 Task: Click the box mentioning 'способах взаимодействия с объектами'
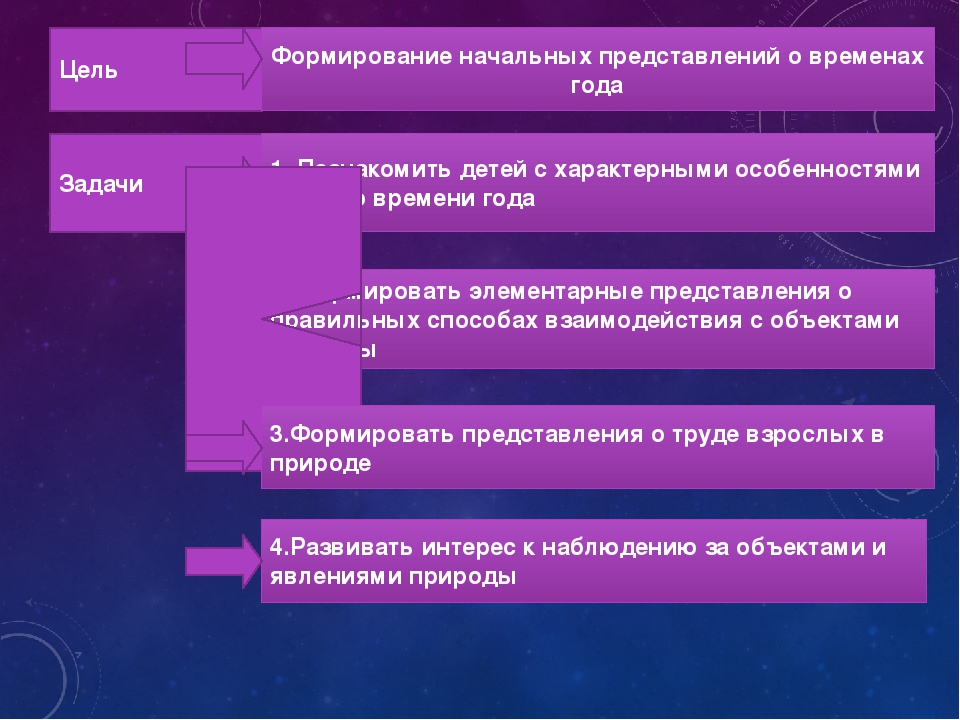pos(598,319)
